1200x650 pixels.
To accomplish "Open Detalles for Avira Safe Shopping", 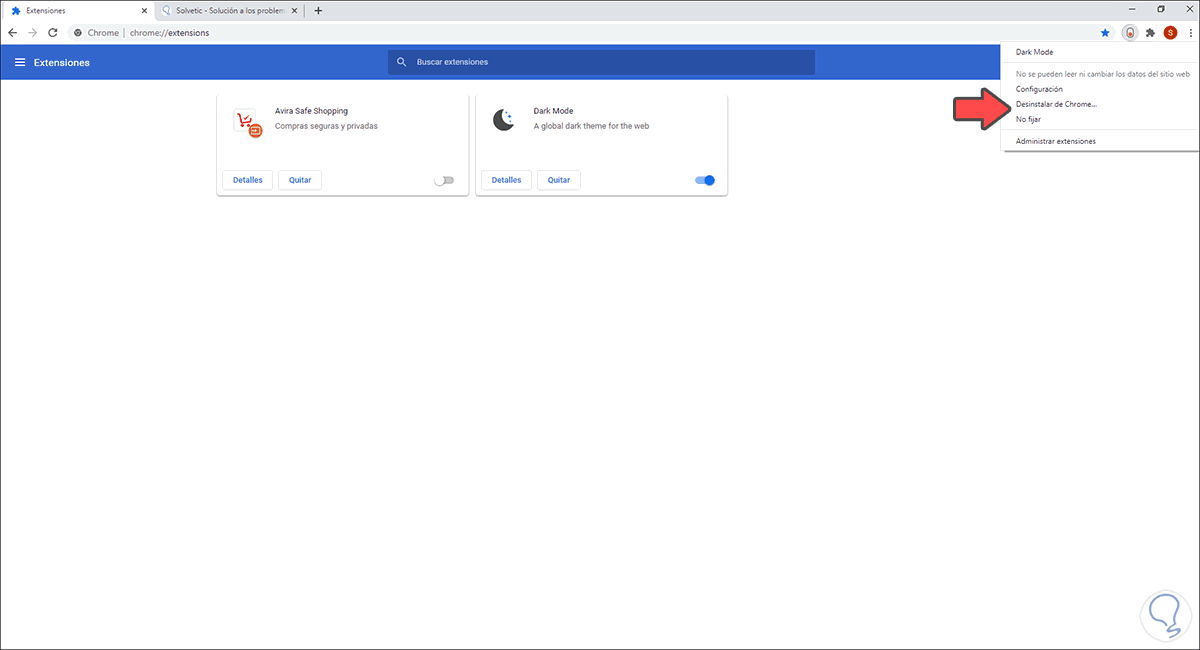I will (247, 179).
